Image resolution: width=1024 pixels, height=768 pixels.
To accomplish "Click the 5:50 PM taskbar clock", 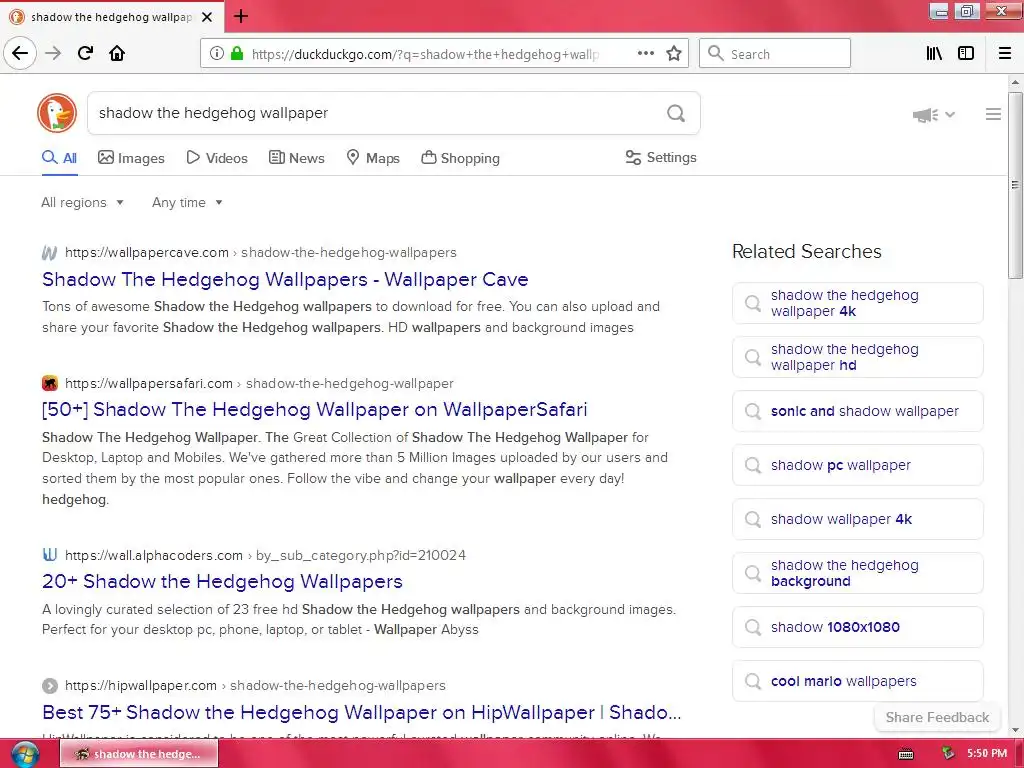I will click(987, 754).
